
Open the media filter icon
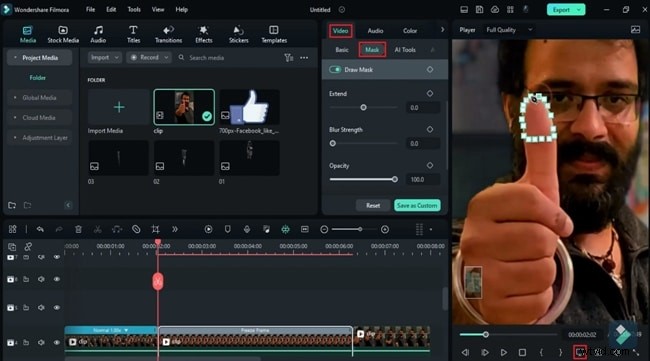pos(289,58)
